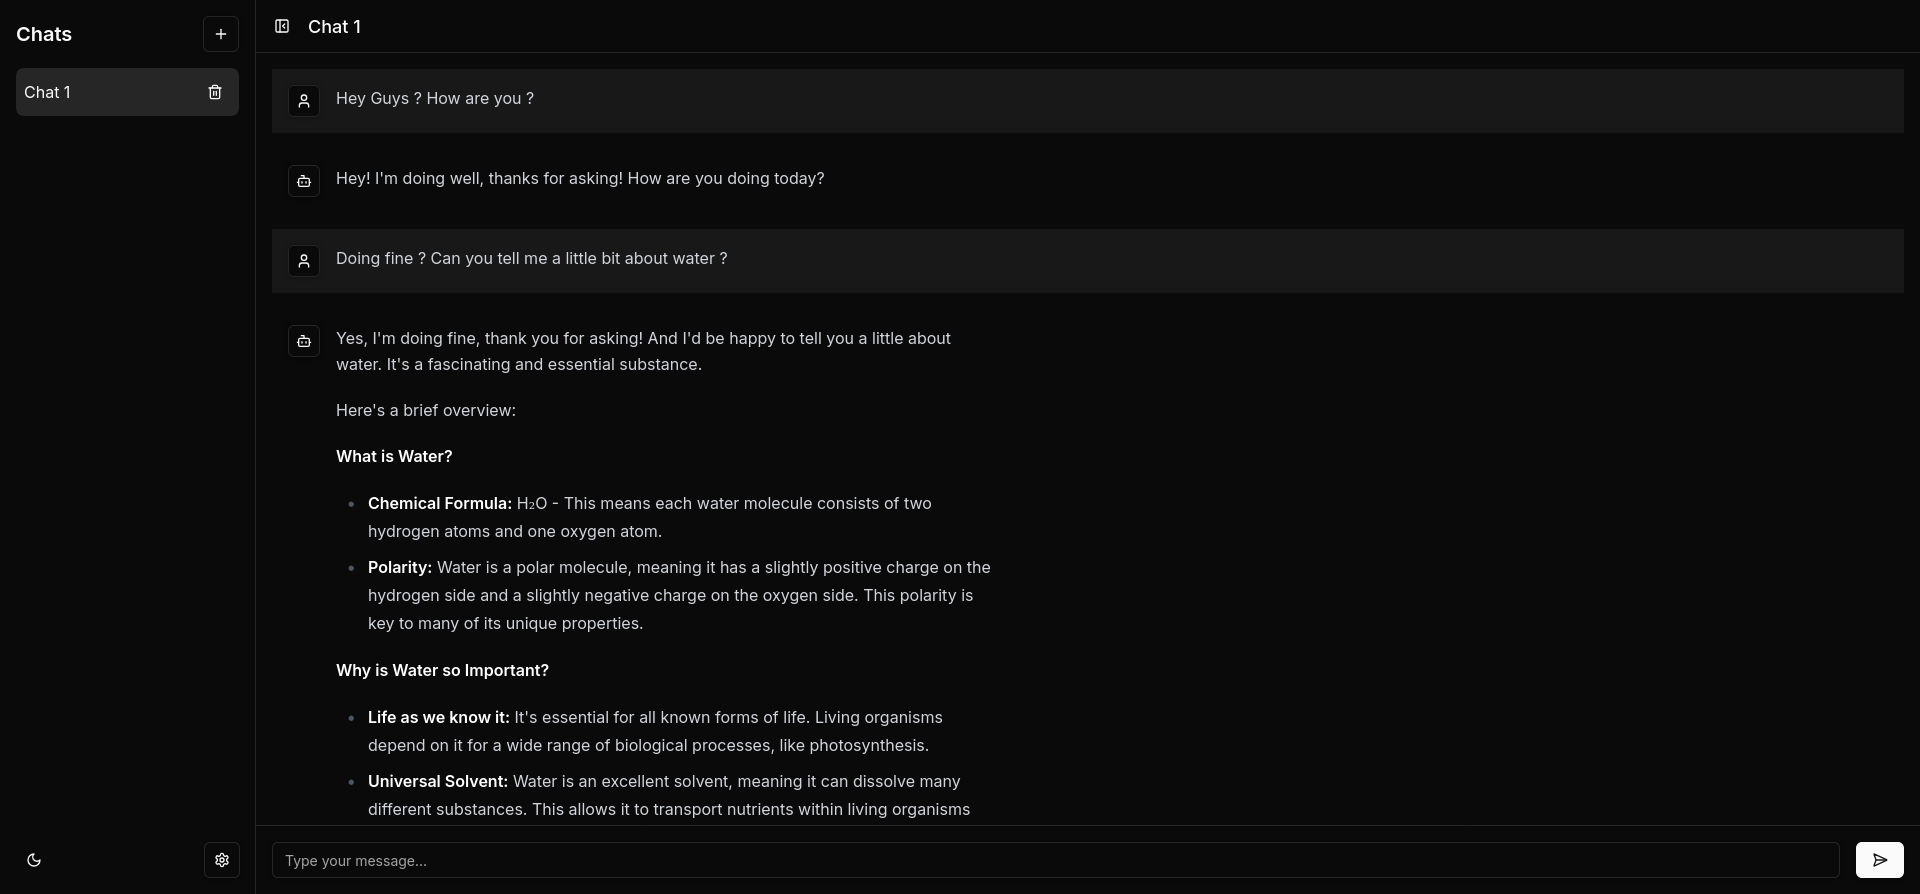Screen dimensions: 1920x894
Task: Focus the "Type your message..." input
Action: pyautogui.click(x=1055, y=860)
